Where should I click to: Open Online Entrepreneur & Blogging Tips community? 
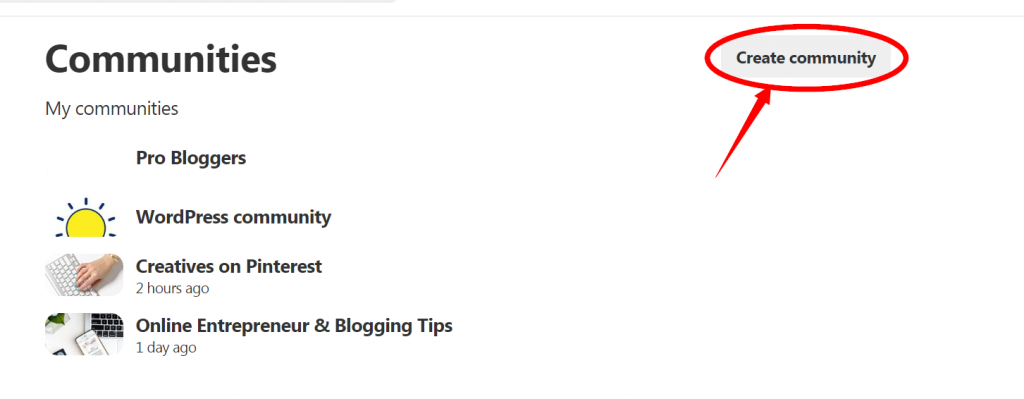click(294, 325)
